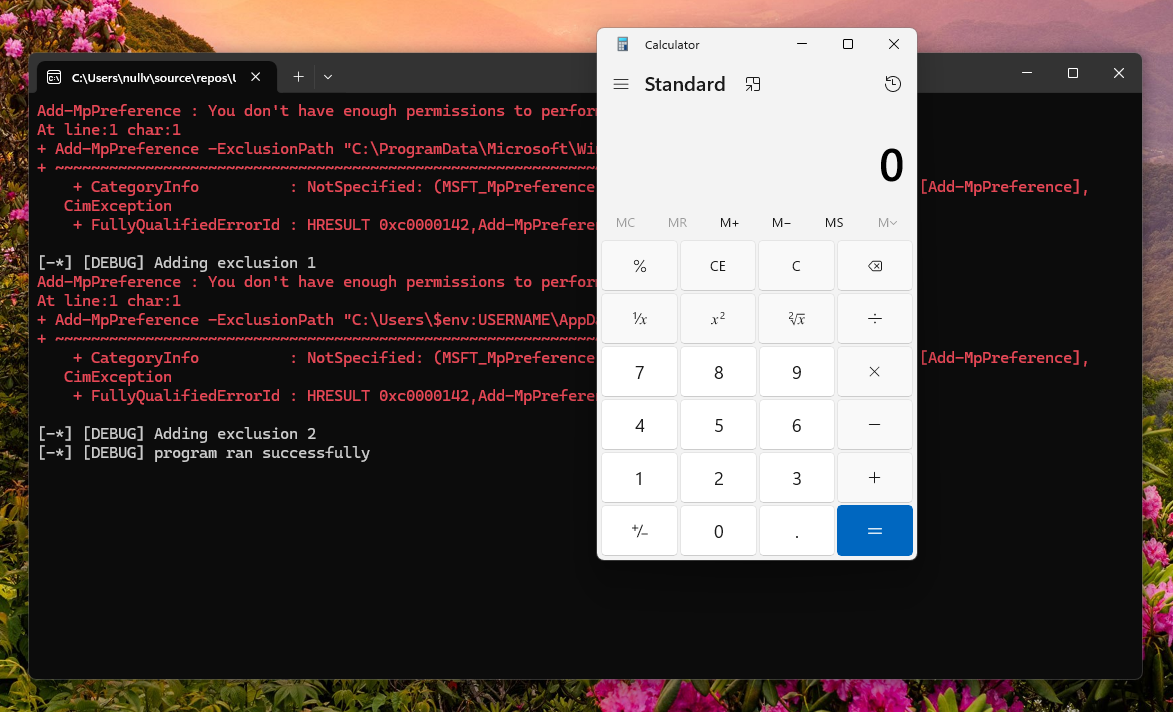
Task: Click text '[DEBUG] Adding exclusion 2'
Action: 199,434
